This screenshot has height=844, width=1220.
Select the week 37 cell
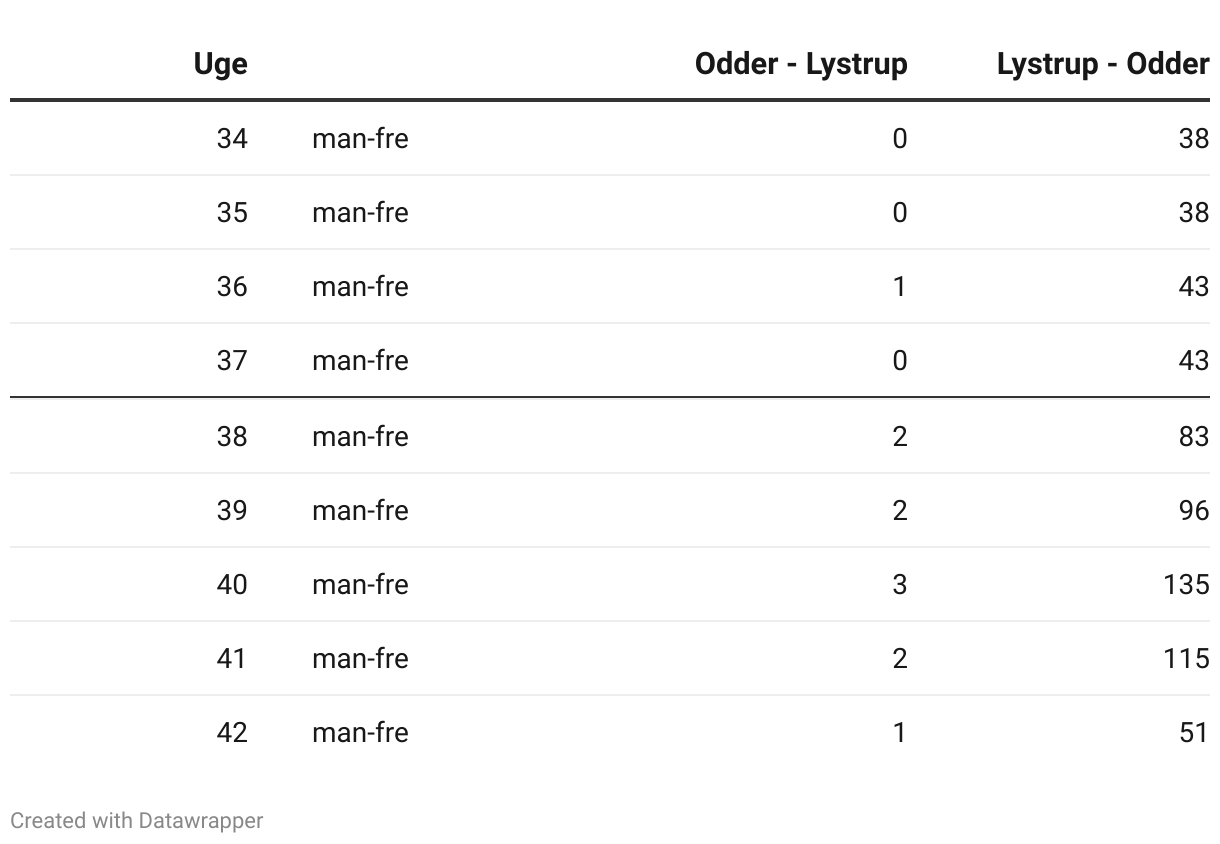coord(231,360)
